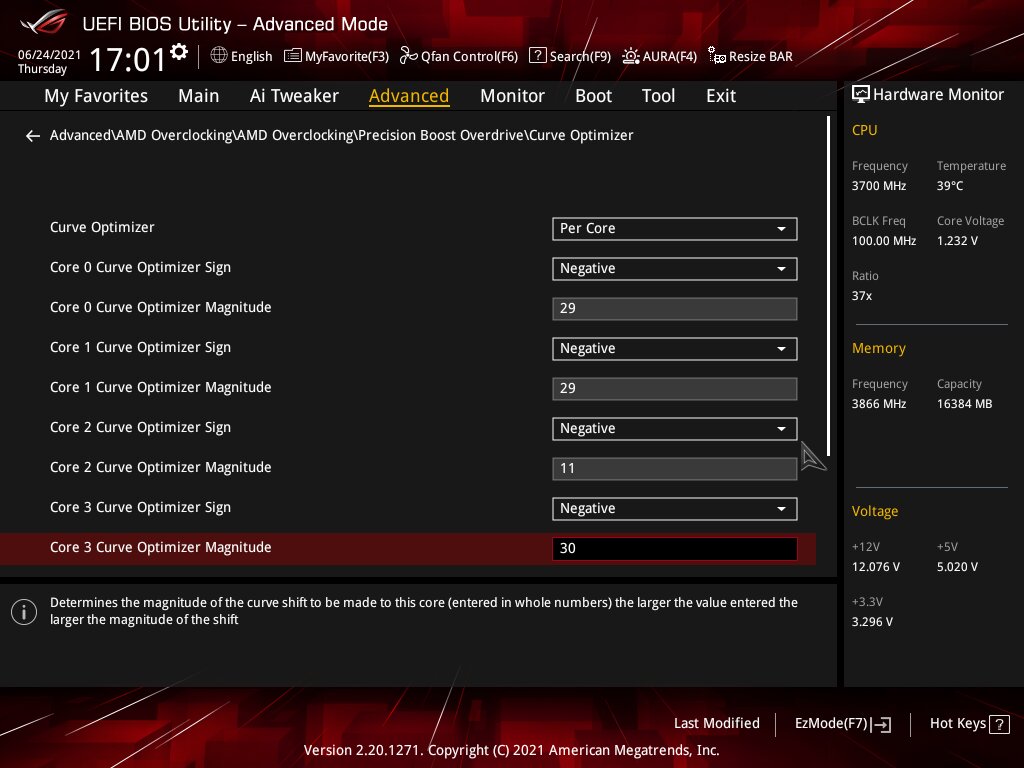This screenshot has height=768, width=1024.
Task: Click the Core 0 Curve Optimizer Magnitude field
Action: click(675, 308)
